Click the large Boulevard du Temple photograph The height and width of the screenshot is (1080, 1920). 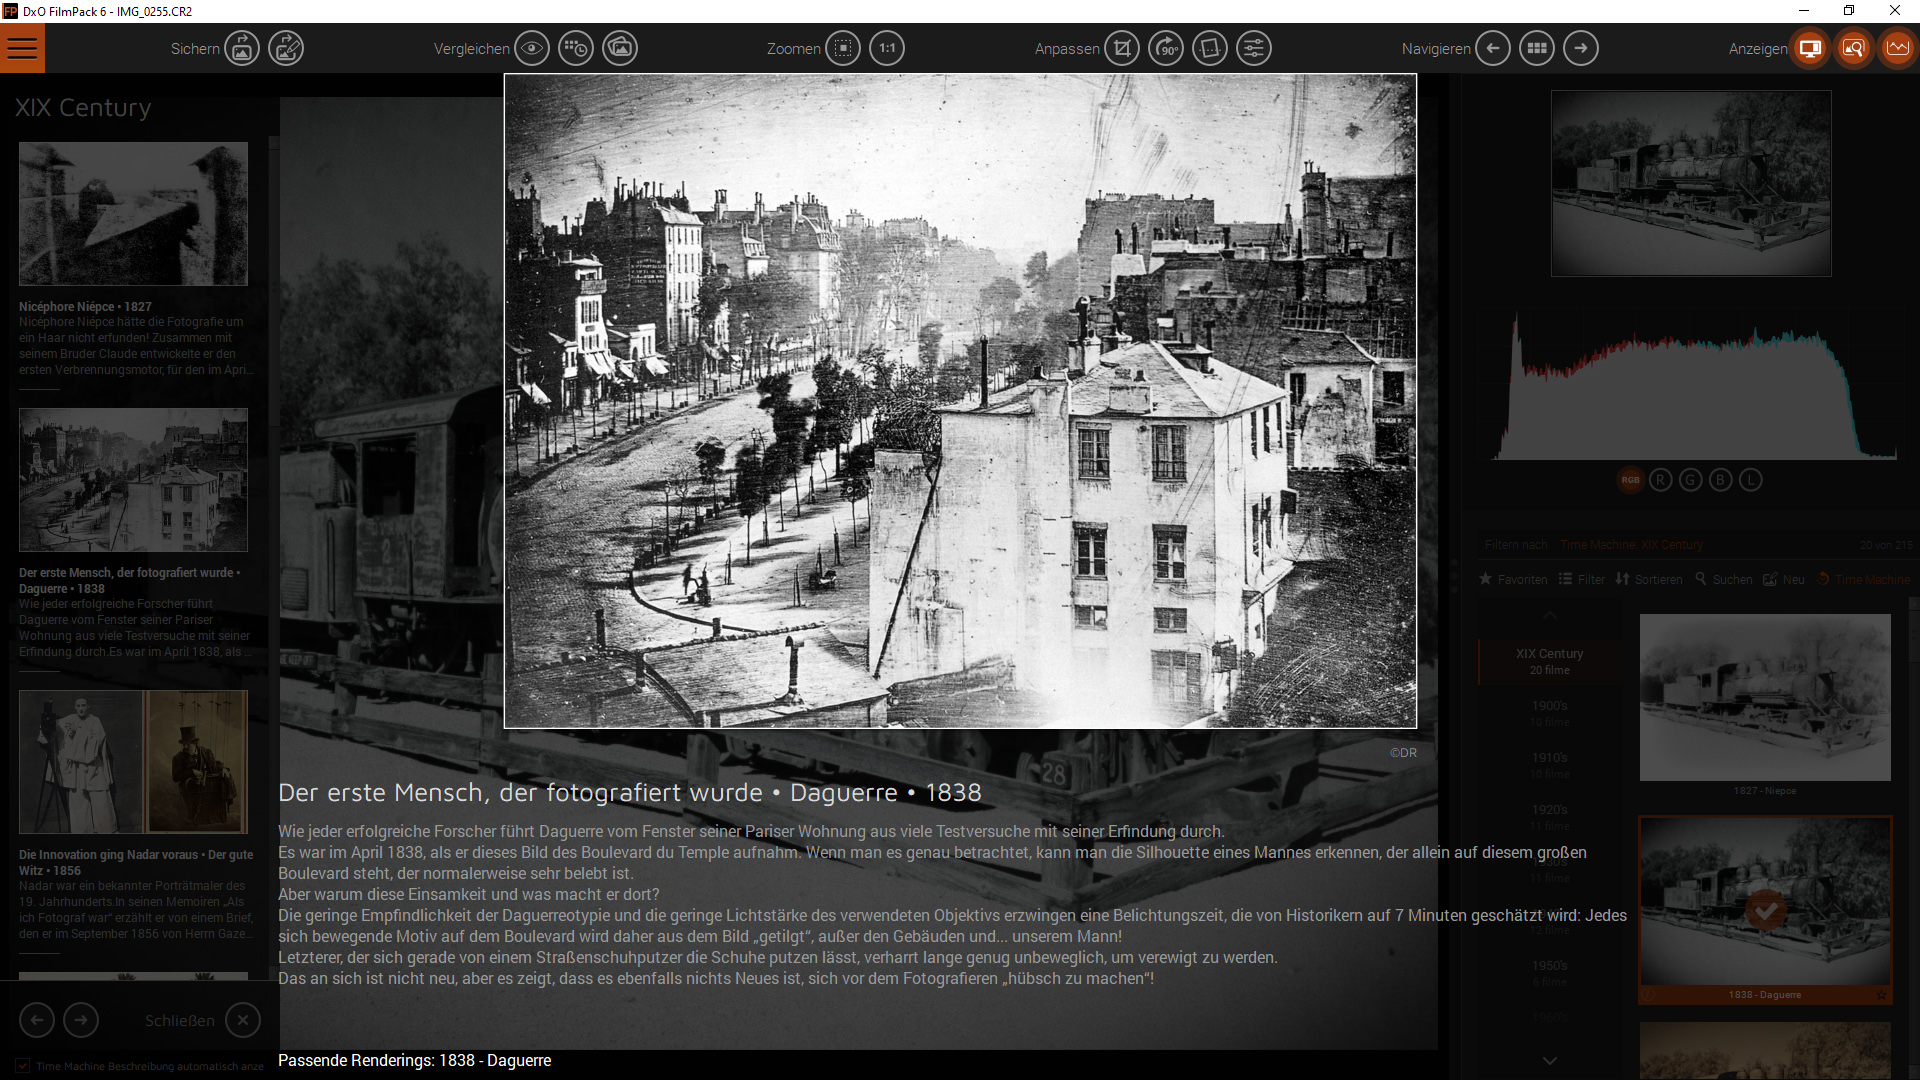click(960, 401)
